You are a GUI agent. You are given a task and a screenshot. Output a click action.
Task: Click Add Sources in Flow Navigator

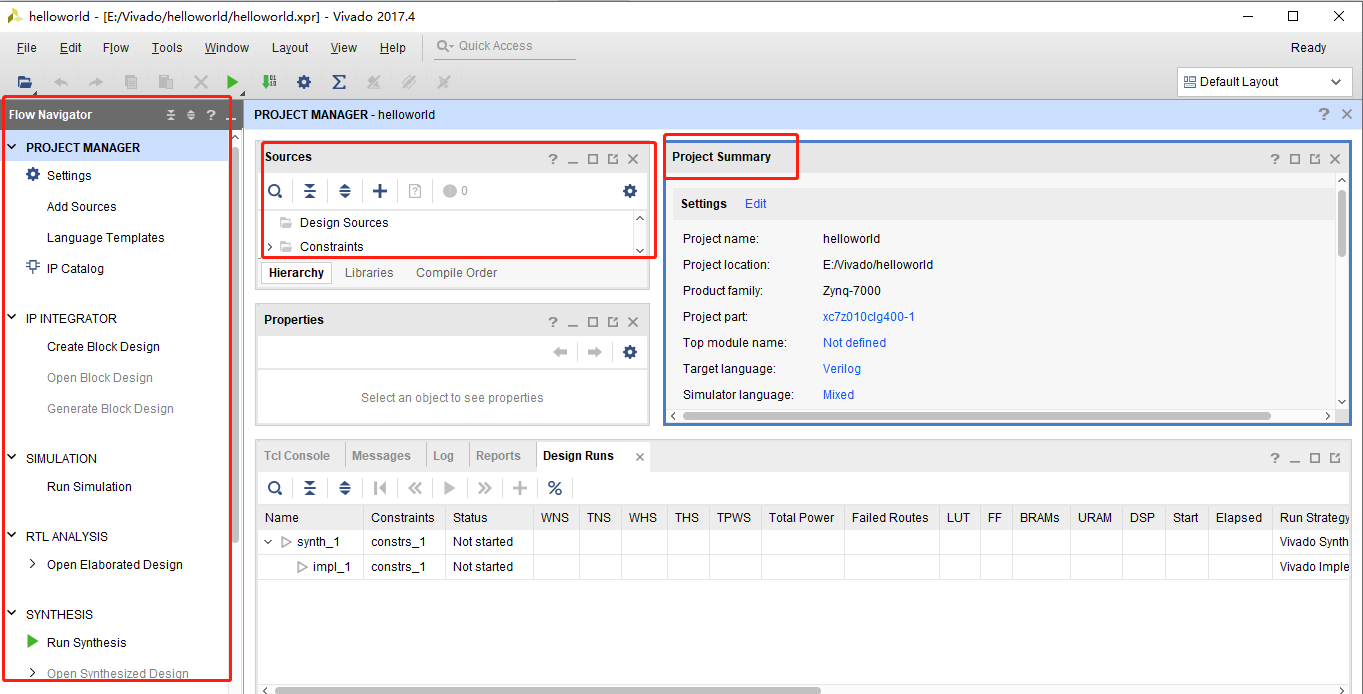(81, 207)
